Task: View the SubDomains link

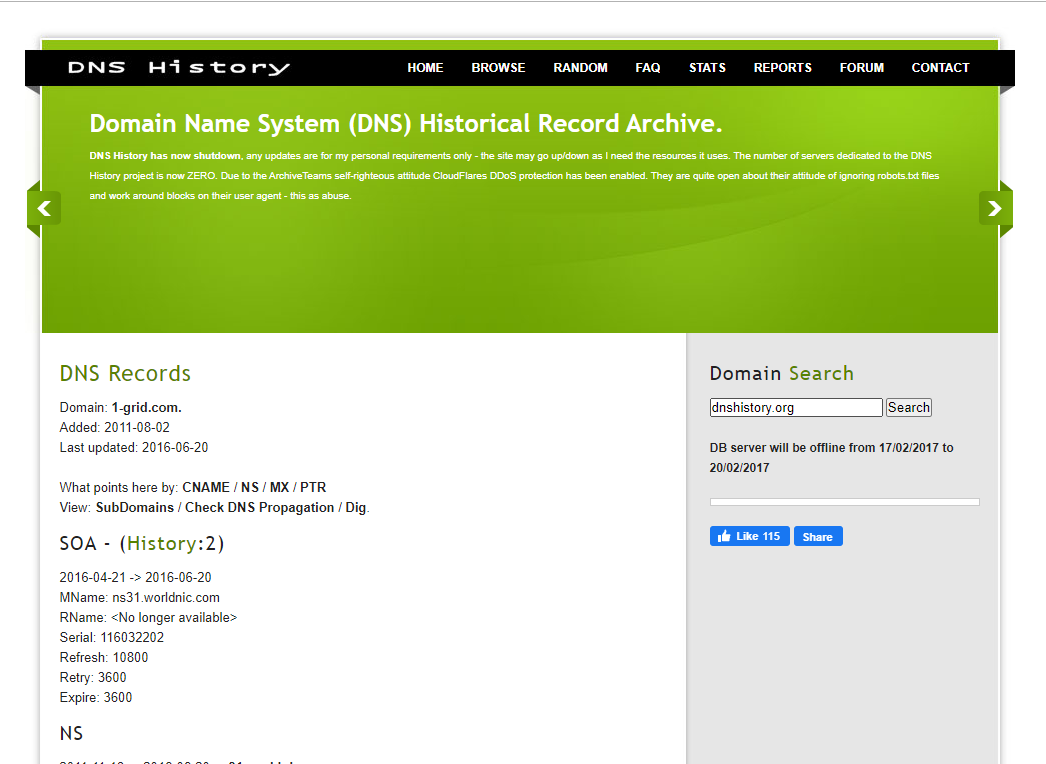Action: click(x=135, y=508)
